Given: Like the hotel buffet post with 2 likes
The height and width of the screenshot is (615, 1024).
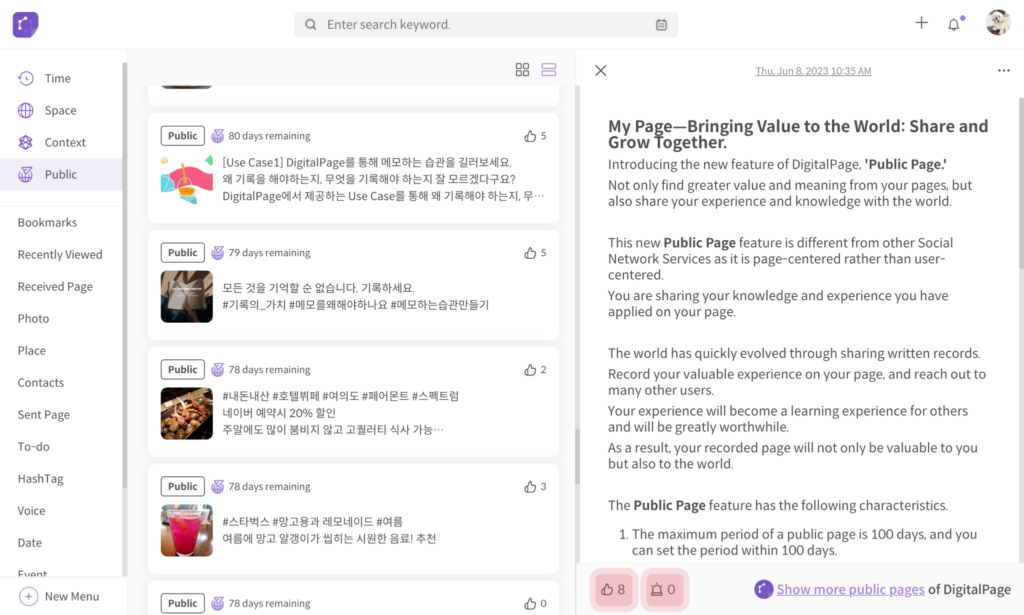Looking at the screenshot, I should click(530, 370).
